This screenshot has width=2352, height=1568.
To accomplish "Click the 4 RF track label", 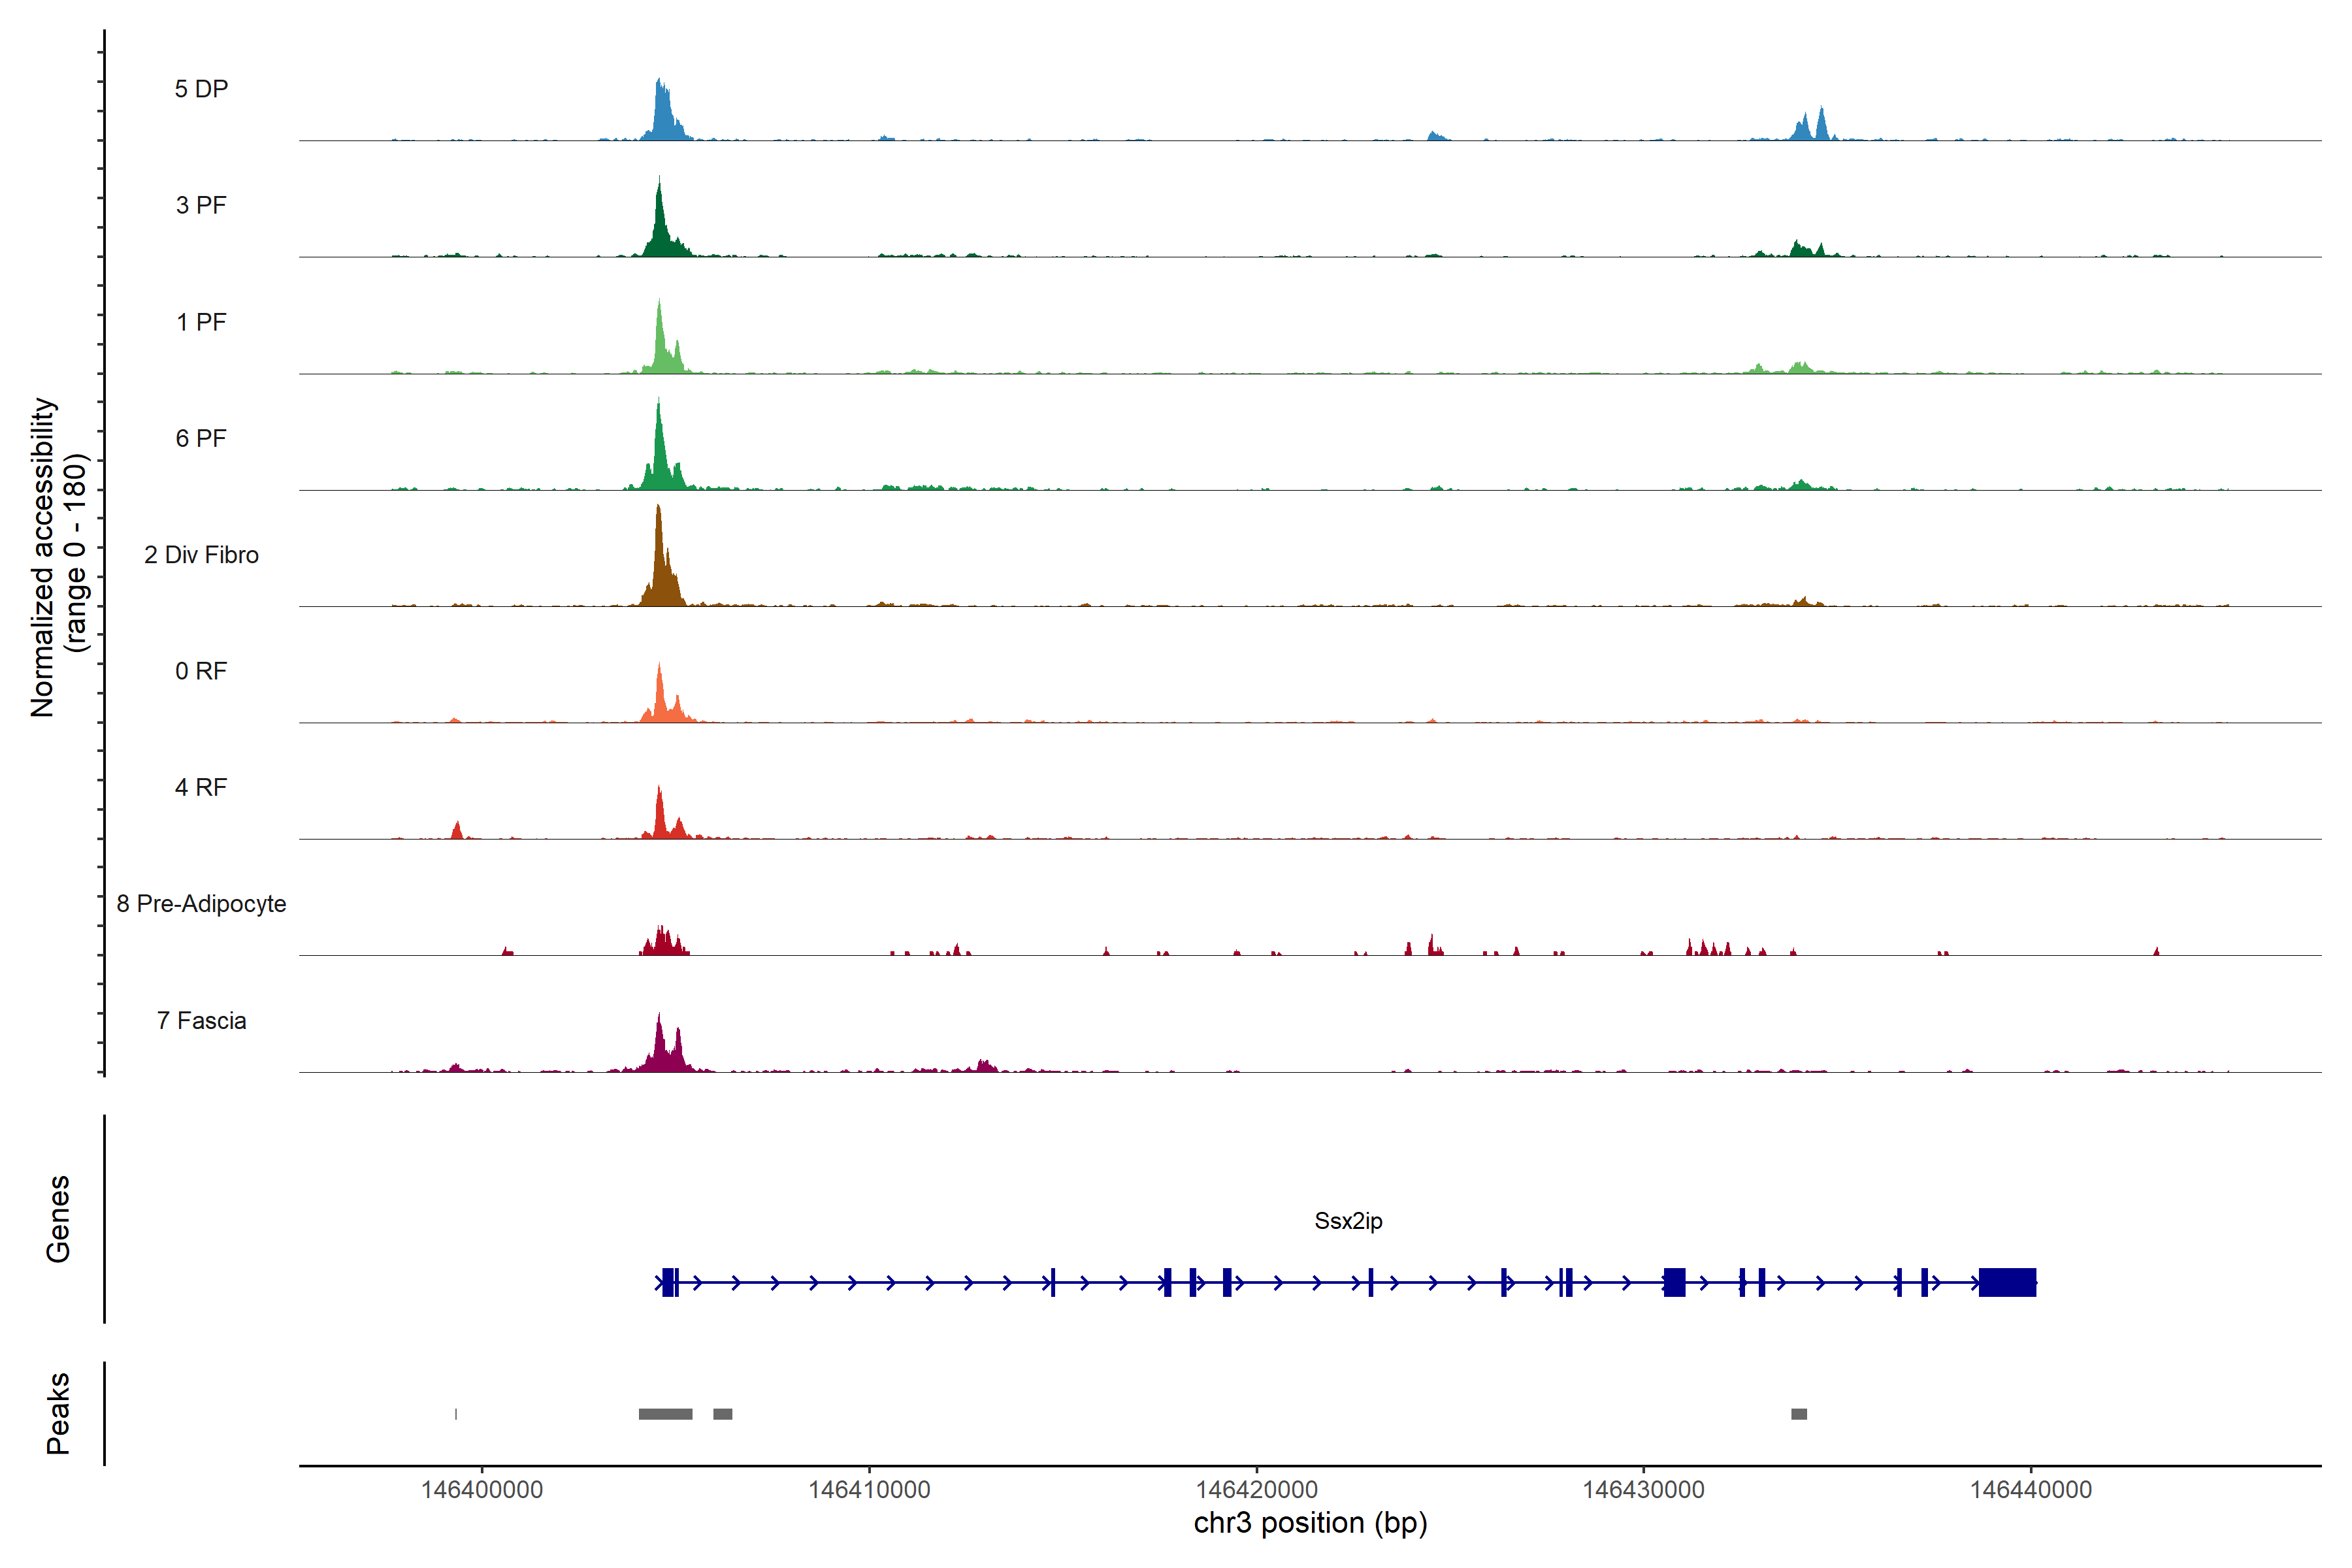I will [x=201, y=787].
